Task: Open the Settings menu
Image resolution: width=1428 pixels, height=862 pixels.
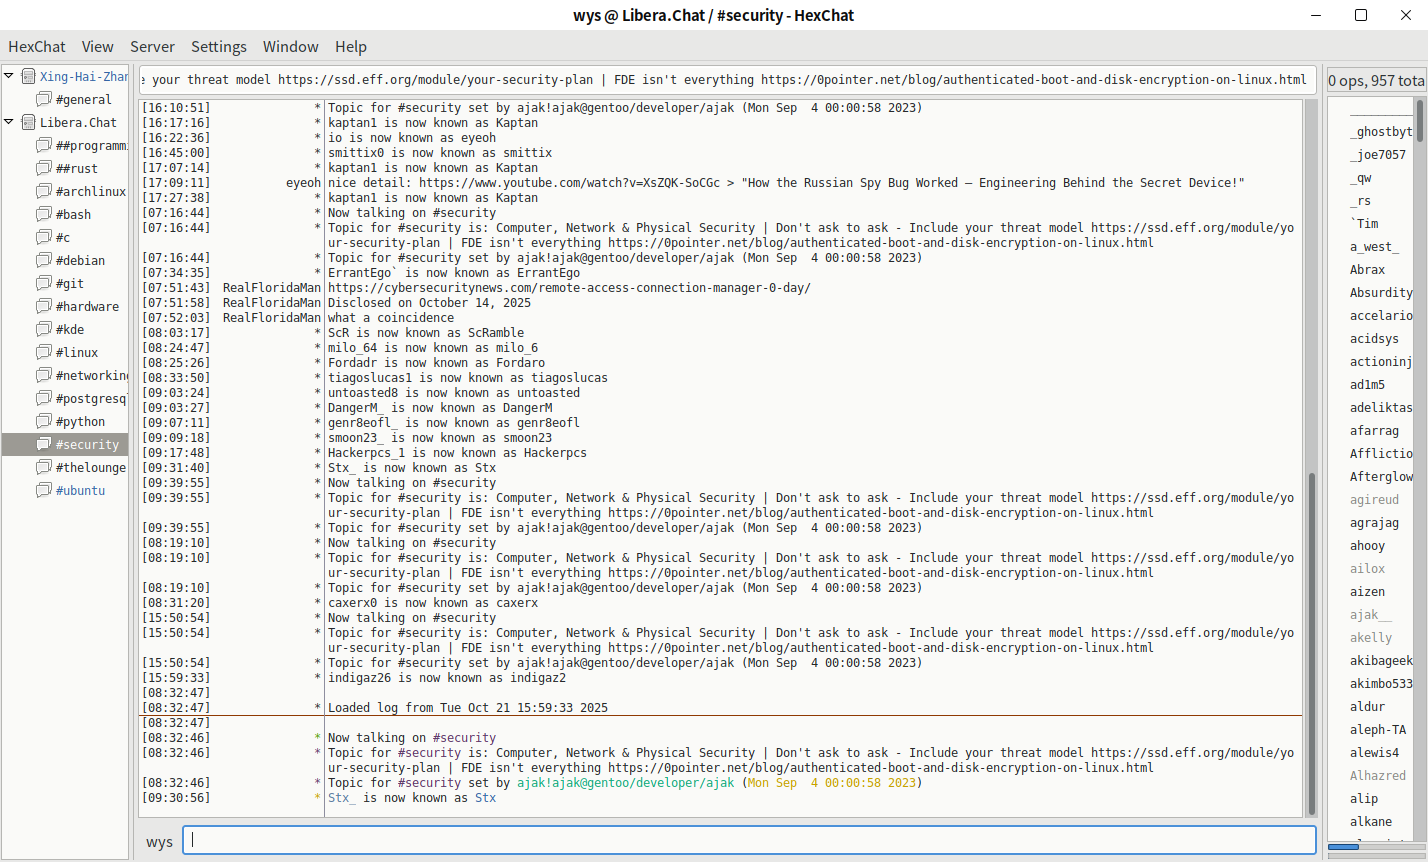Action: click(218, 46)
